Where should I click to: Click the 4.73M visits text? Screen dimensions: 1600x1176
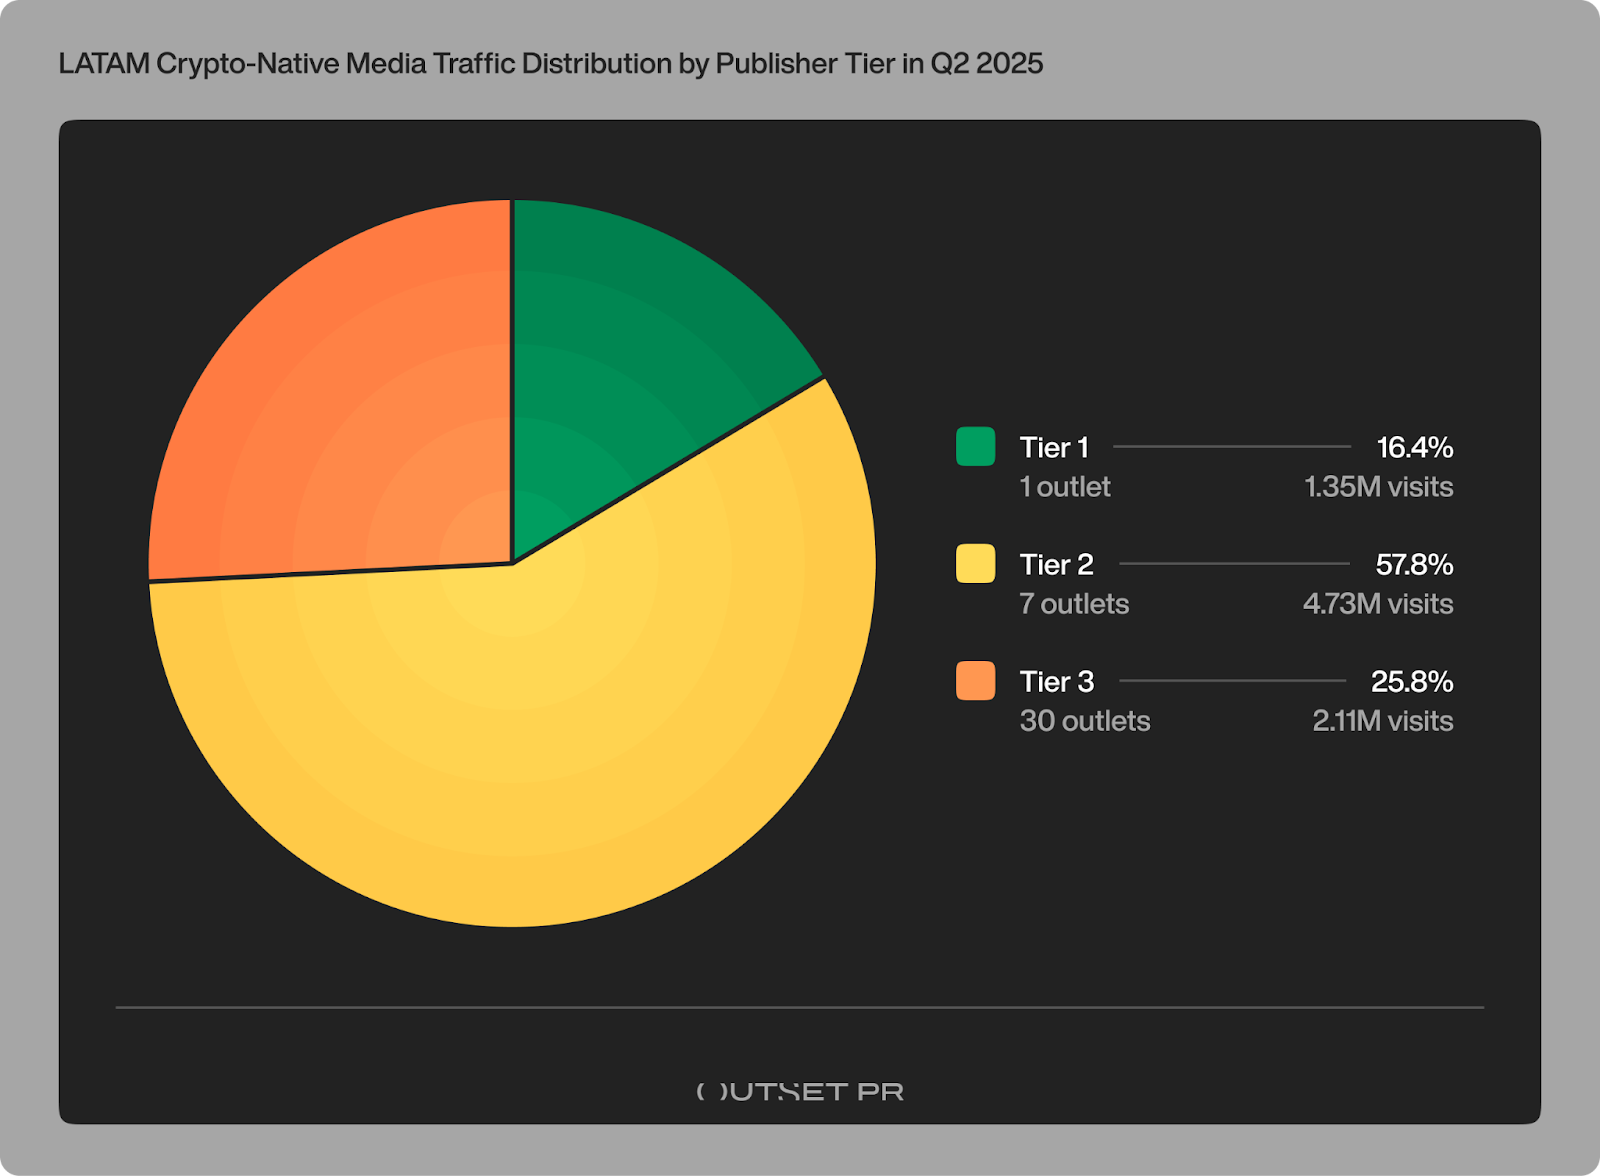click(x=1377, y=604)
